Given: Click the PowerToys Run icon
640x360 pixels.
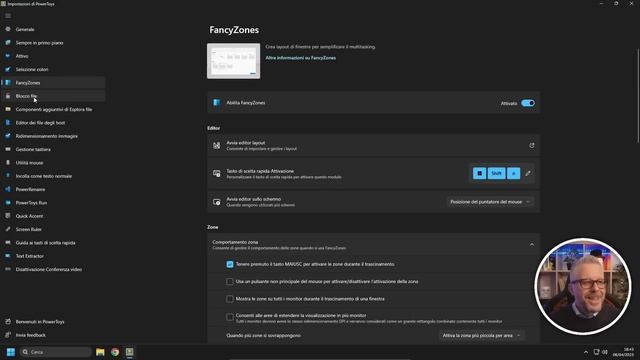Looking at the screenshot, I should coord(8,202).
